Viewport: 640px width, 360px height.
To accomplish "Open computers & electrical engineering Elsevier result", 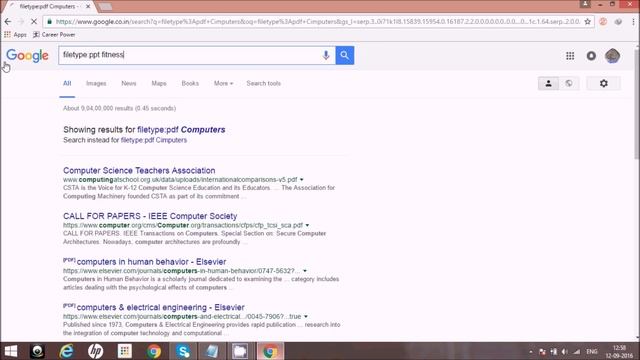I will (160, 307).
